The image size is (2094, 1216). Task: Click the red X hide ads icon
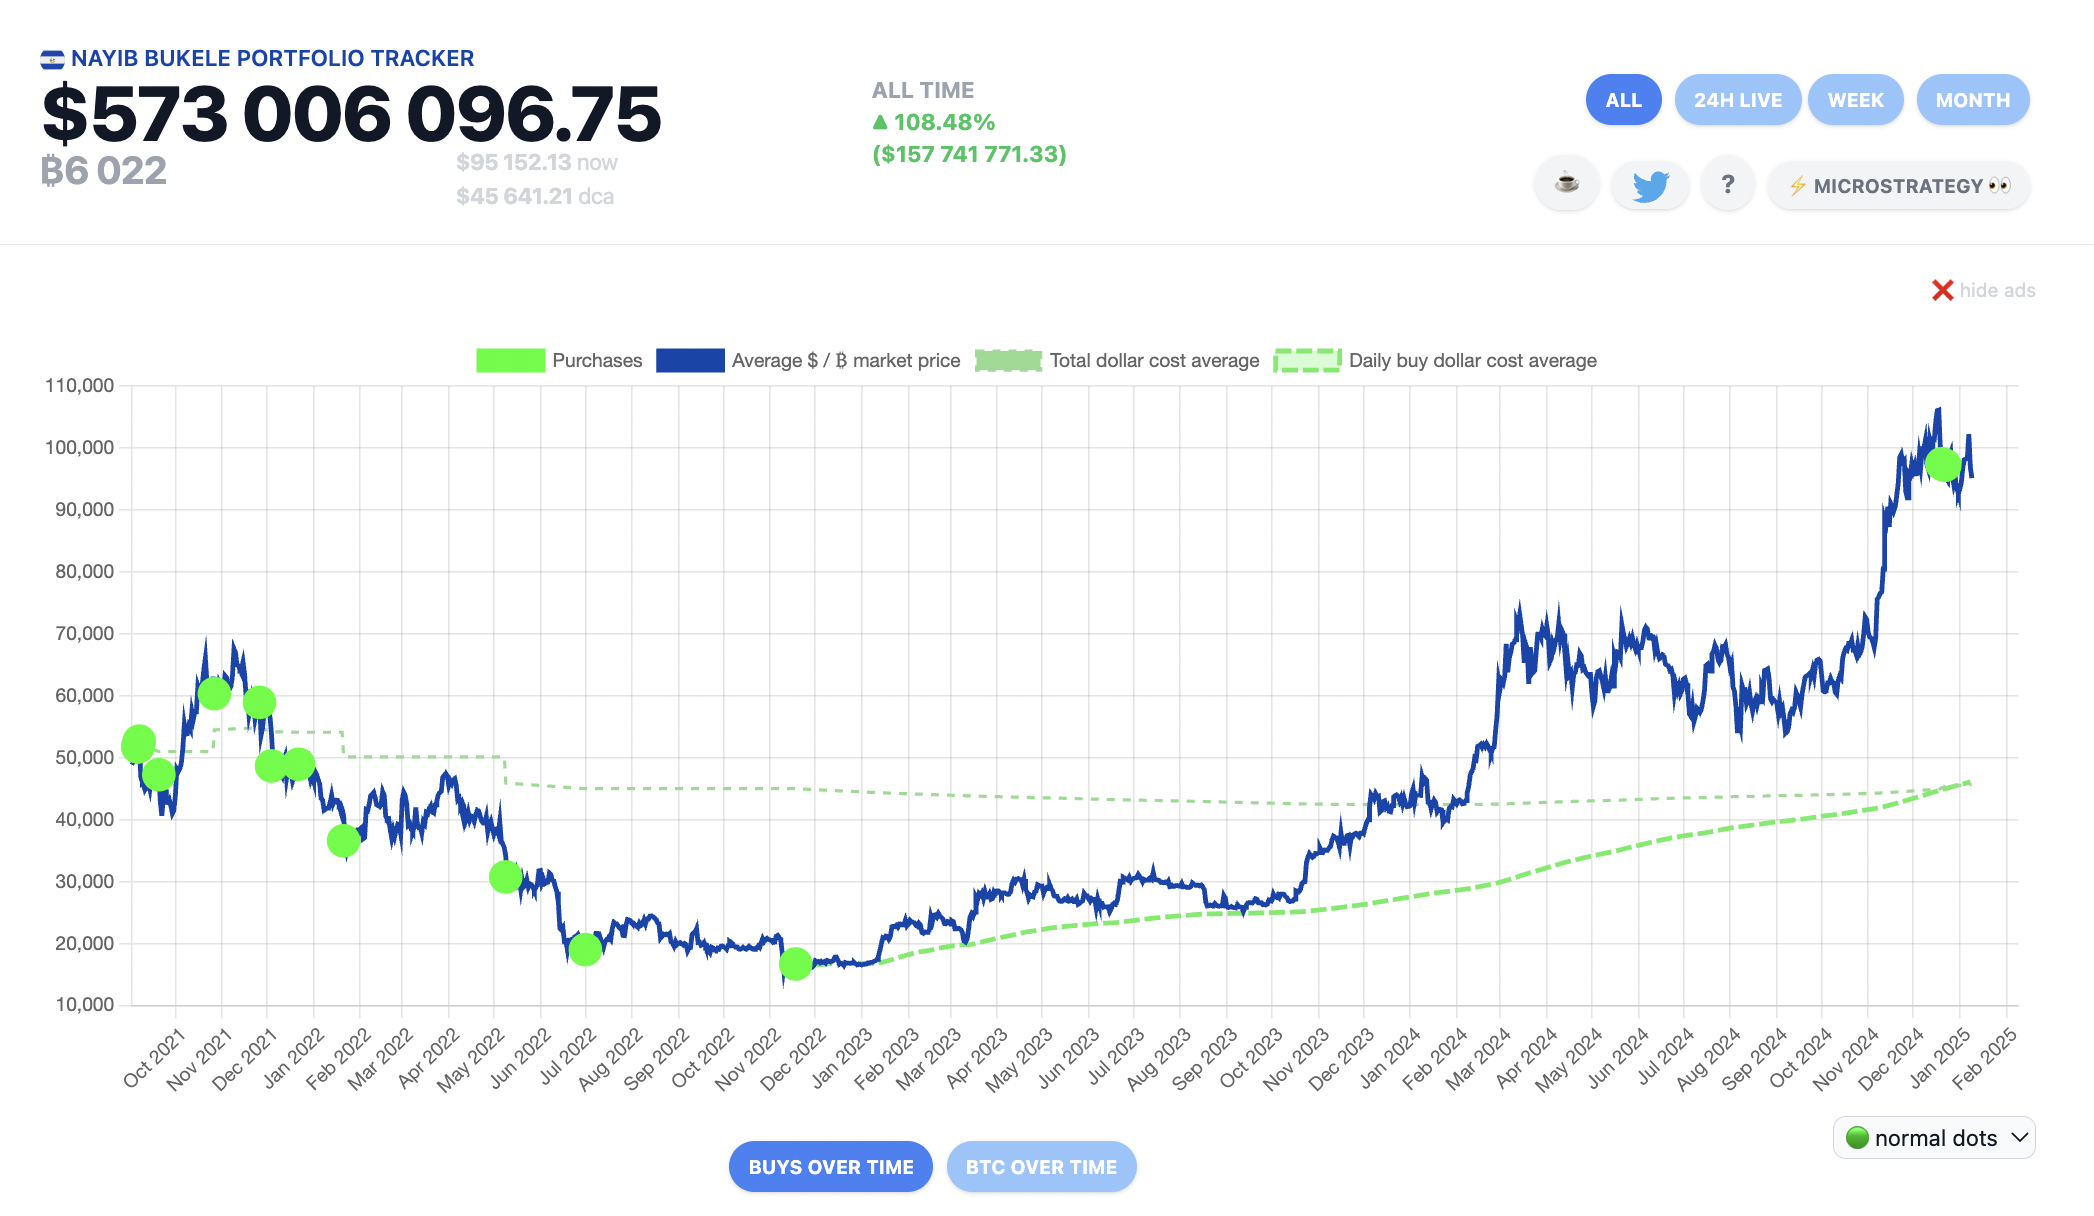pyautogui.click(x=1942, y=290)
